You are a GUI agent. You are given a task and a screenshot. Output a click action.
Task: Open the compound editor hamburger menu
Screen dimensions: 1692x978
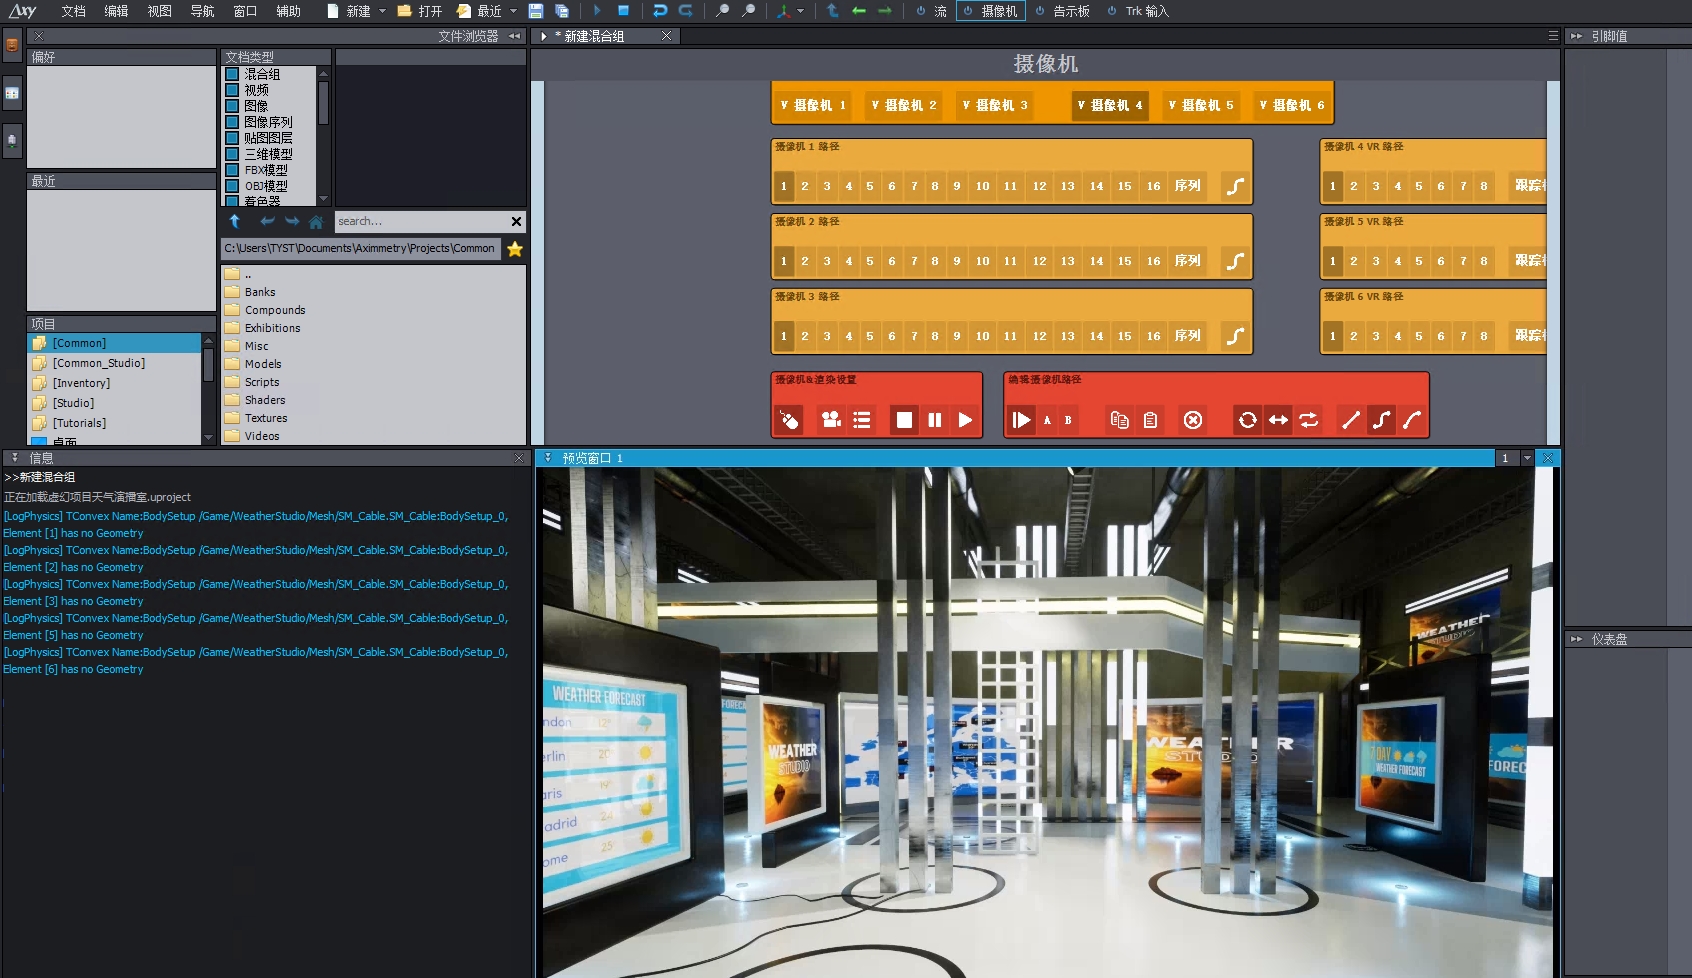click(x=1553, y=36)
